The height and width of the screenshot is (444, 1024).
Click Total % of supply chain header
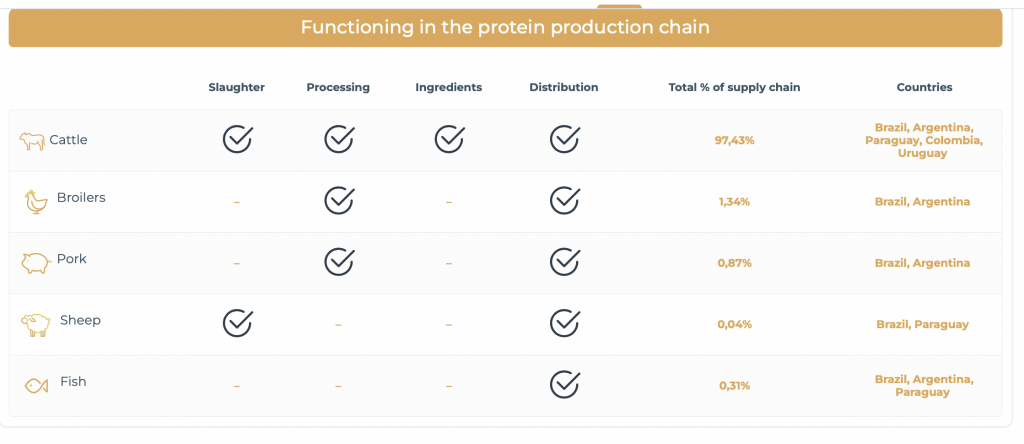click(734, 87)
